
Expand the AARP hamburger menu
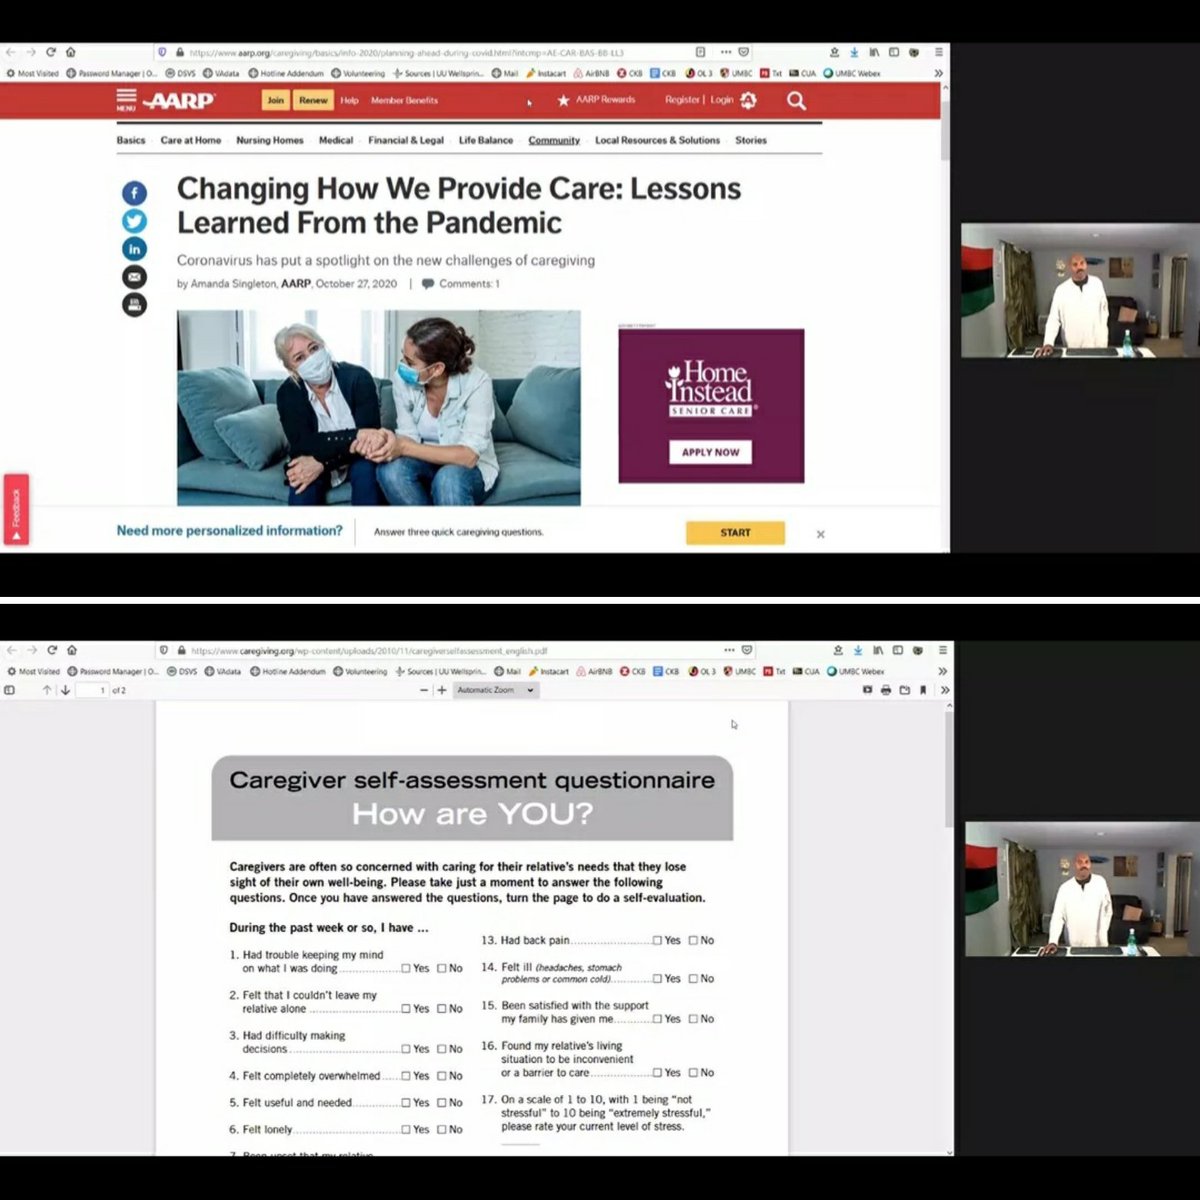pos(126,99)
